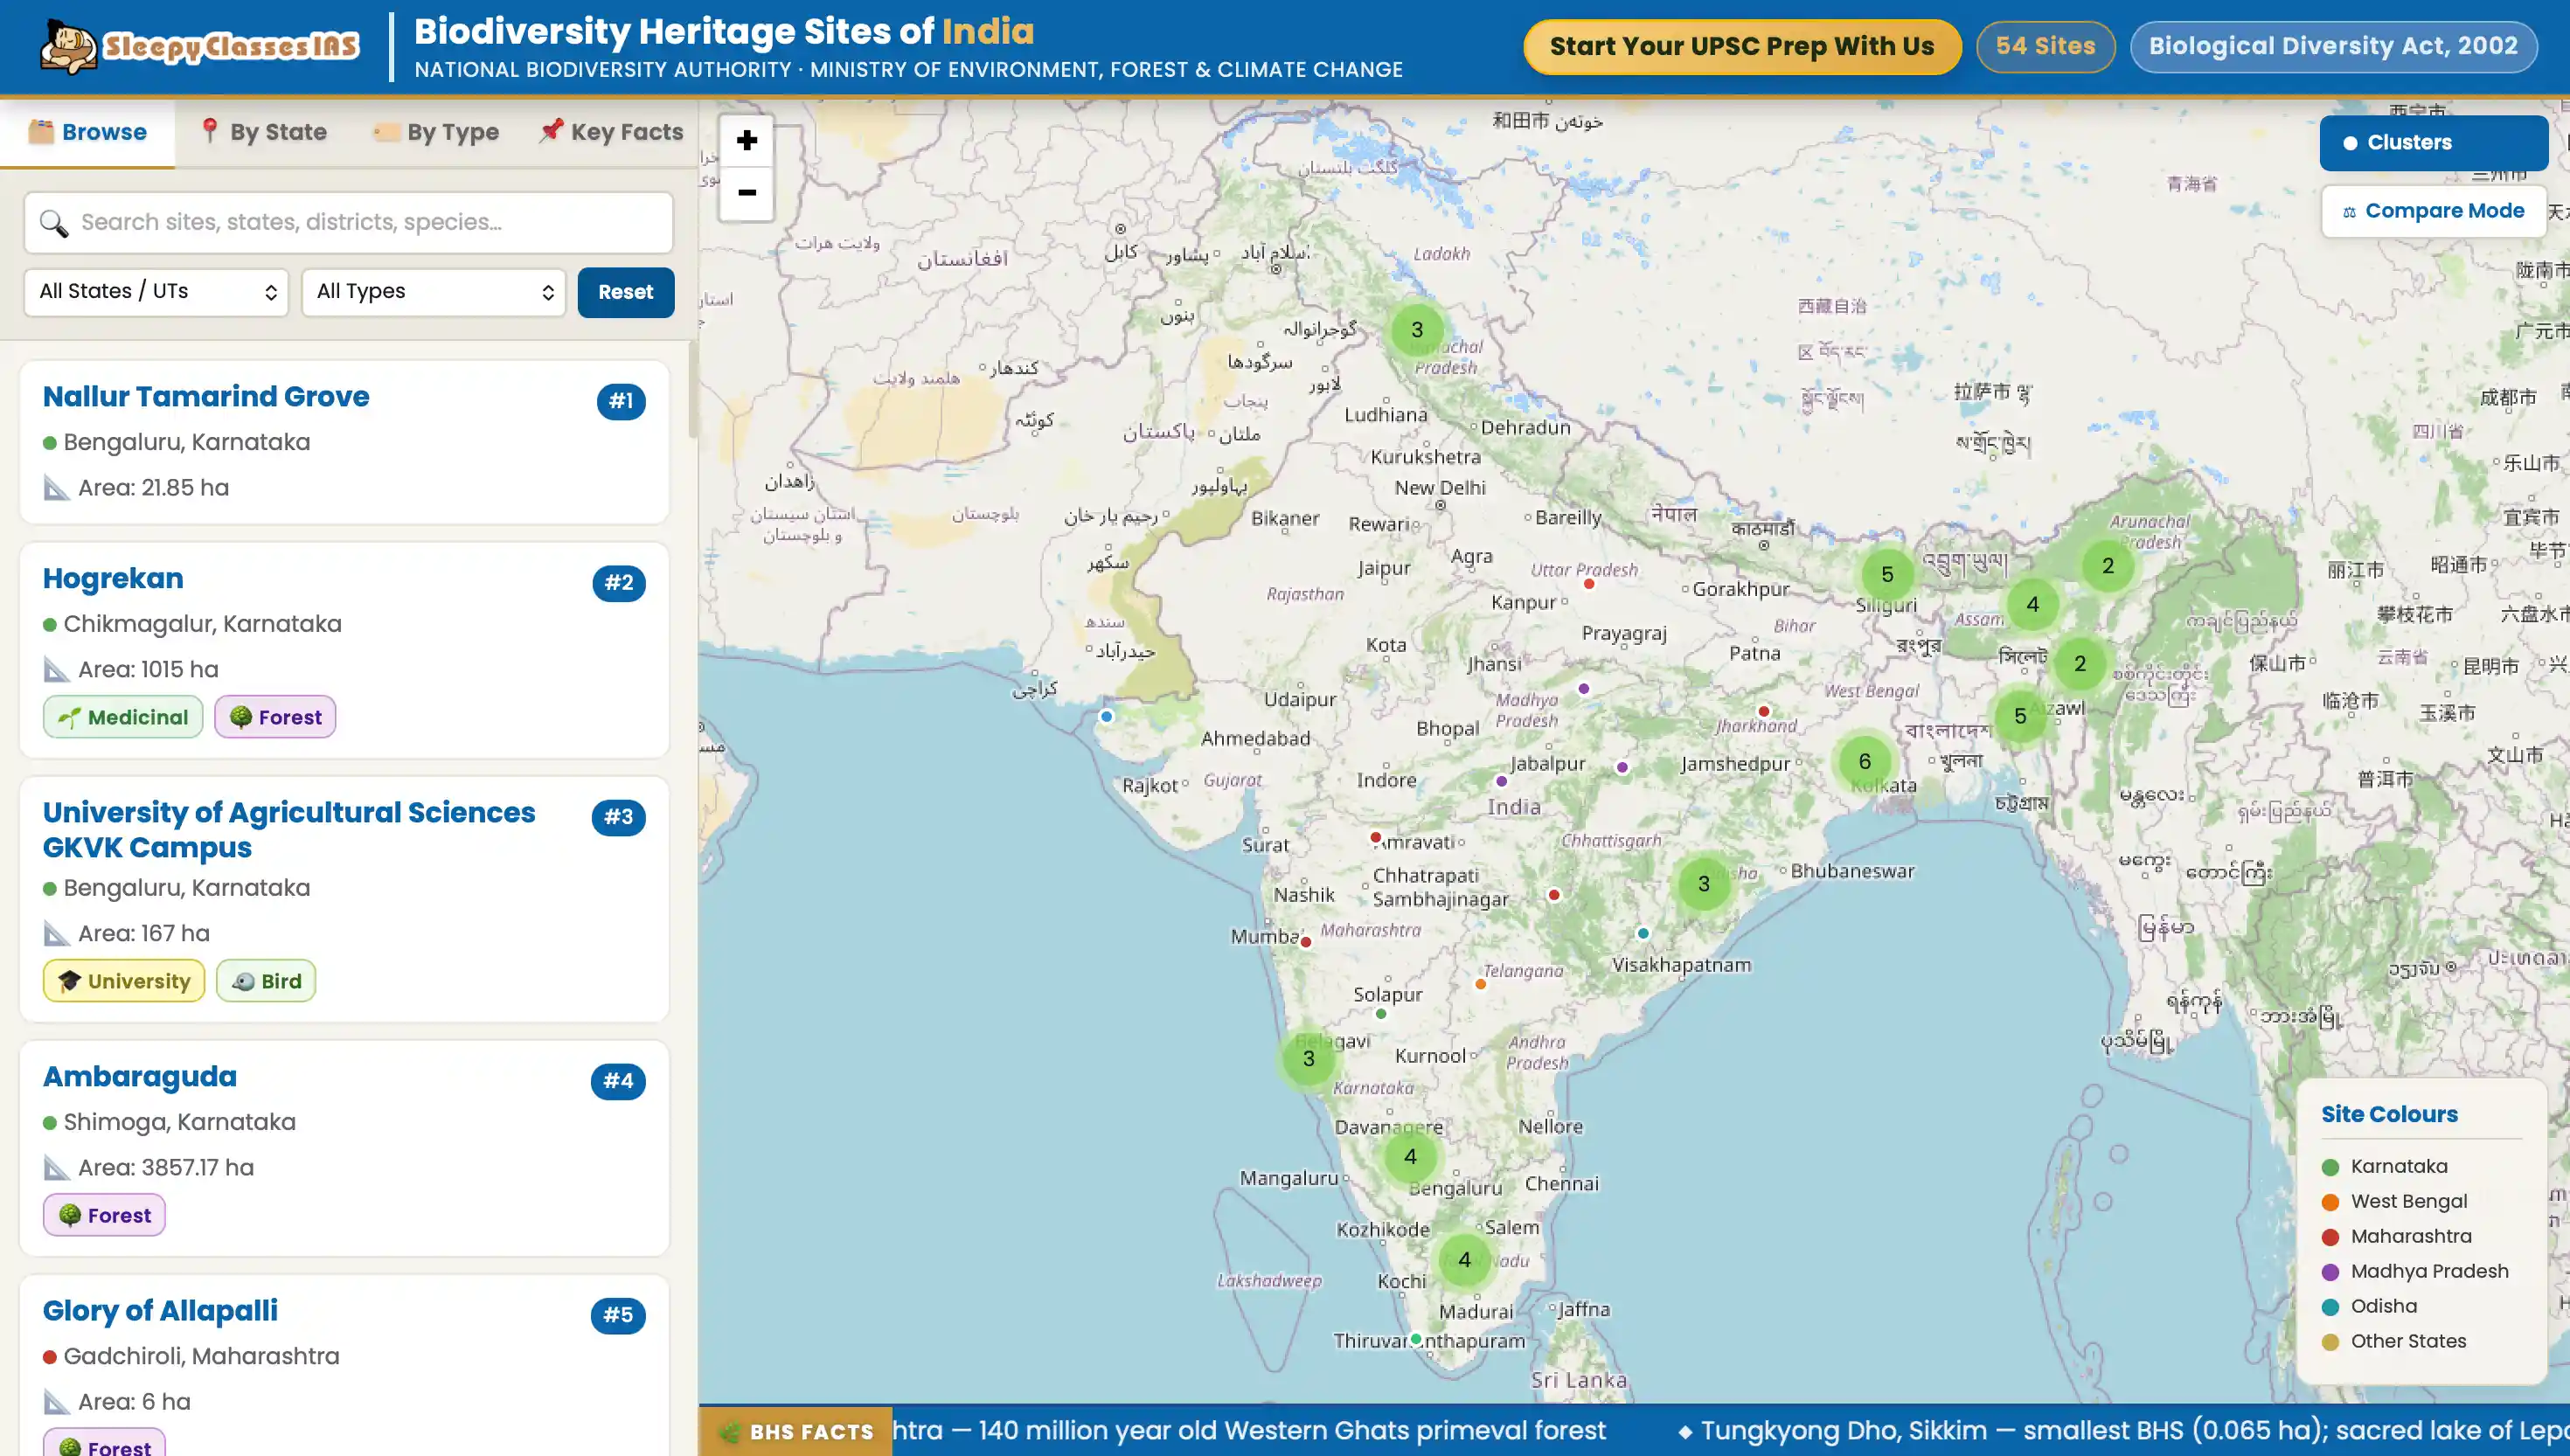Viewport: 2570px width, 1456px height.
Task: Click Biological Diversity Act, 2002 button
Action: coord(2333,46)
